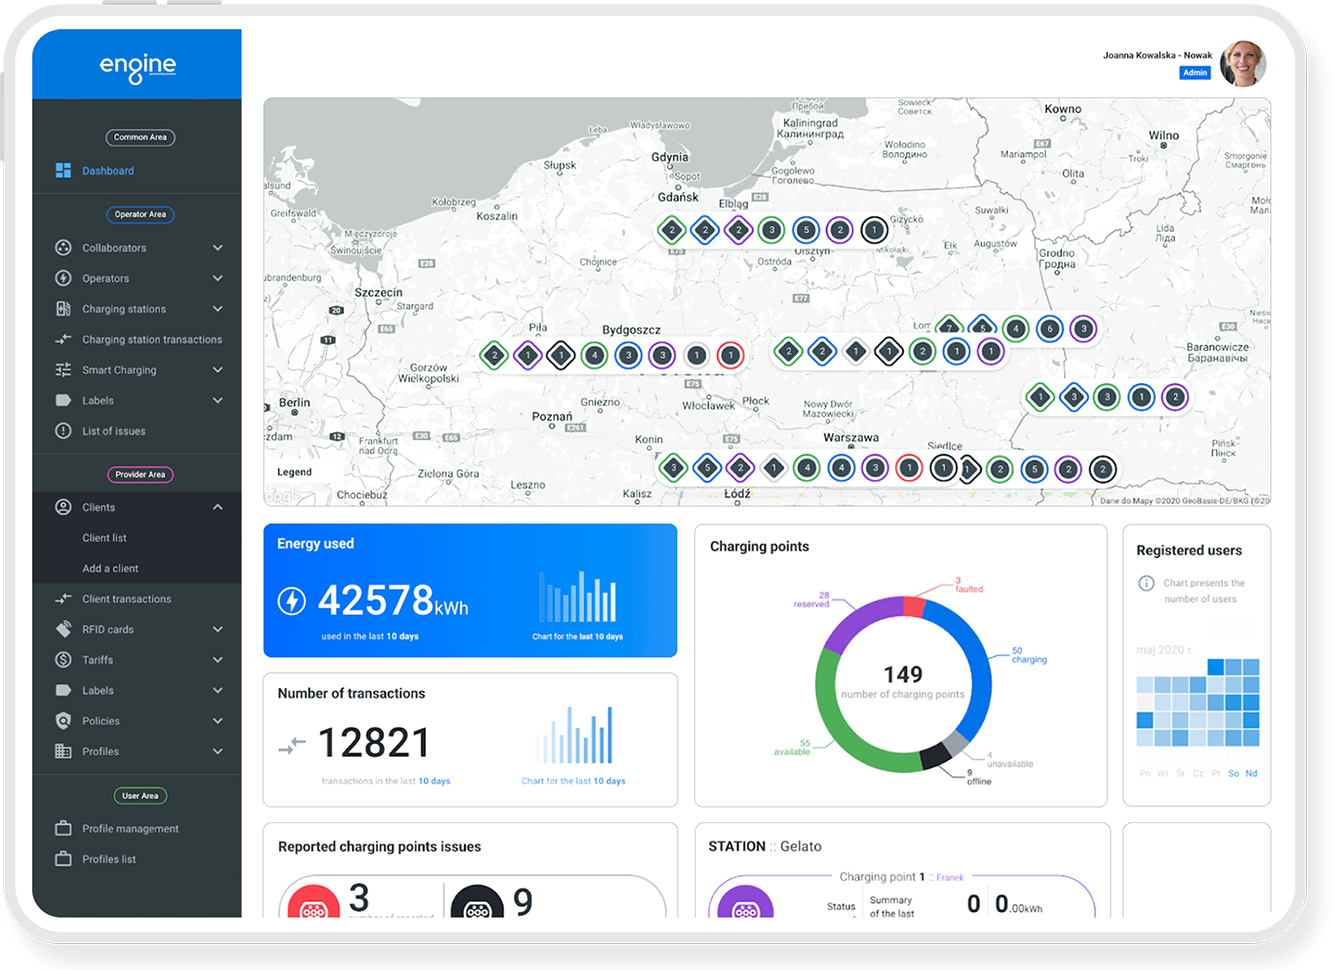Image resolution: width=1333 pixels, height=970 pixels.
Task: Collapse the Clients section chevron
Action: coord(218,507)
